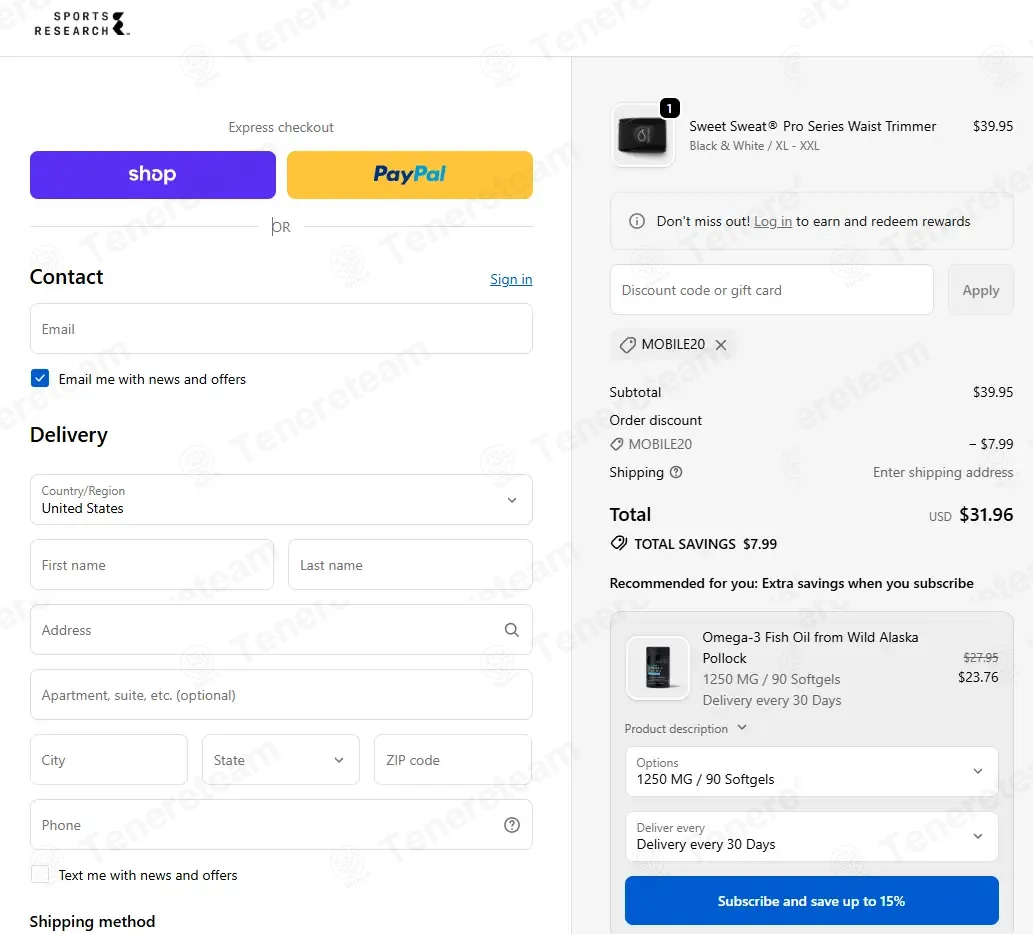The height and width of the screenshot is (934, 1033).
Task: Focus the Apartment, suite field
Action: [x=281, y=695]
